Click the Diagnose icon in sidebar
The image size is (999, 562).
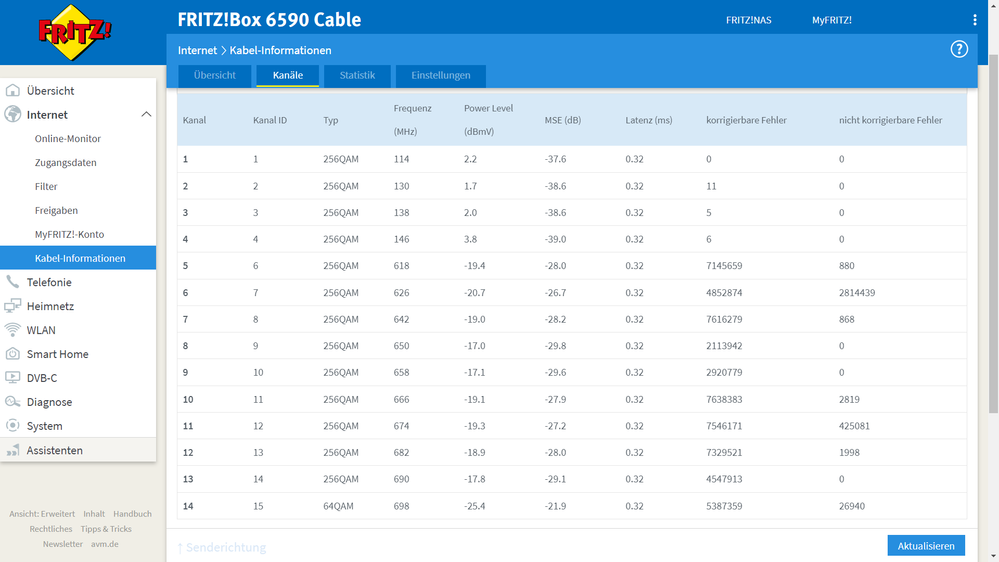pyautogui.click(x=13, y=402)
